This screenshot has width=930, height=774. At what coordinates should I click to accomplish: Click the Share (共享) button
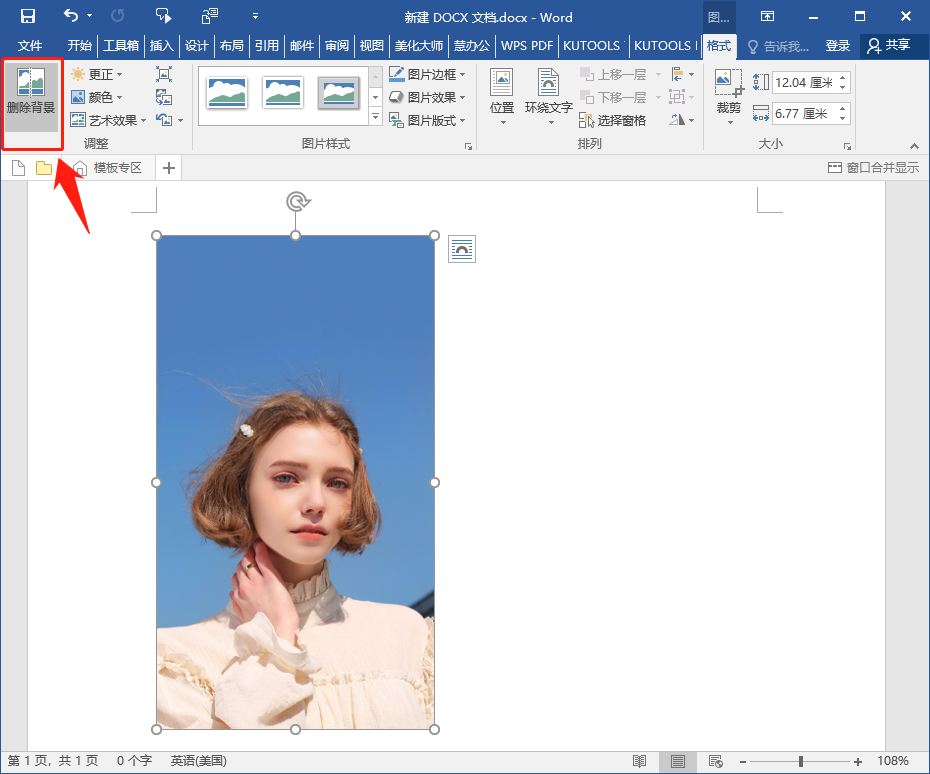pos(888,46)
